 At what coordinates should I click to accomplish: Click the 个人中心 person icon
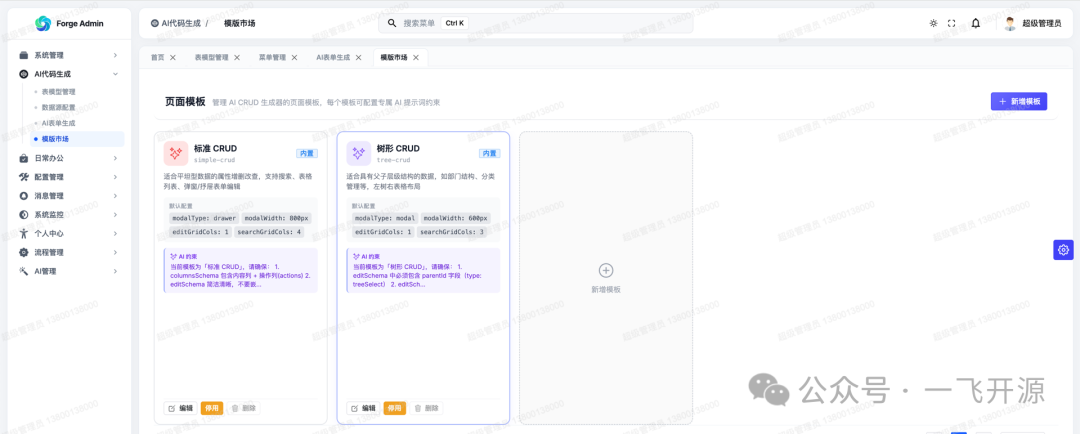point(24,234)
